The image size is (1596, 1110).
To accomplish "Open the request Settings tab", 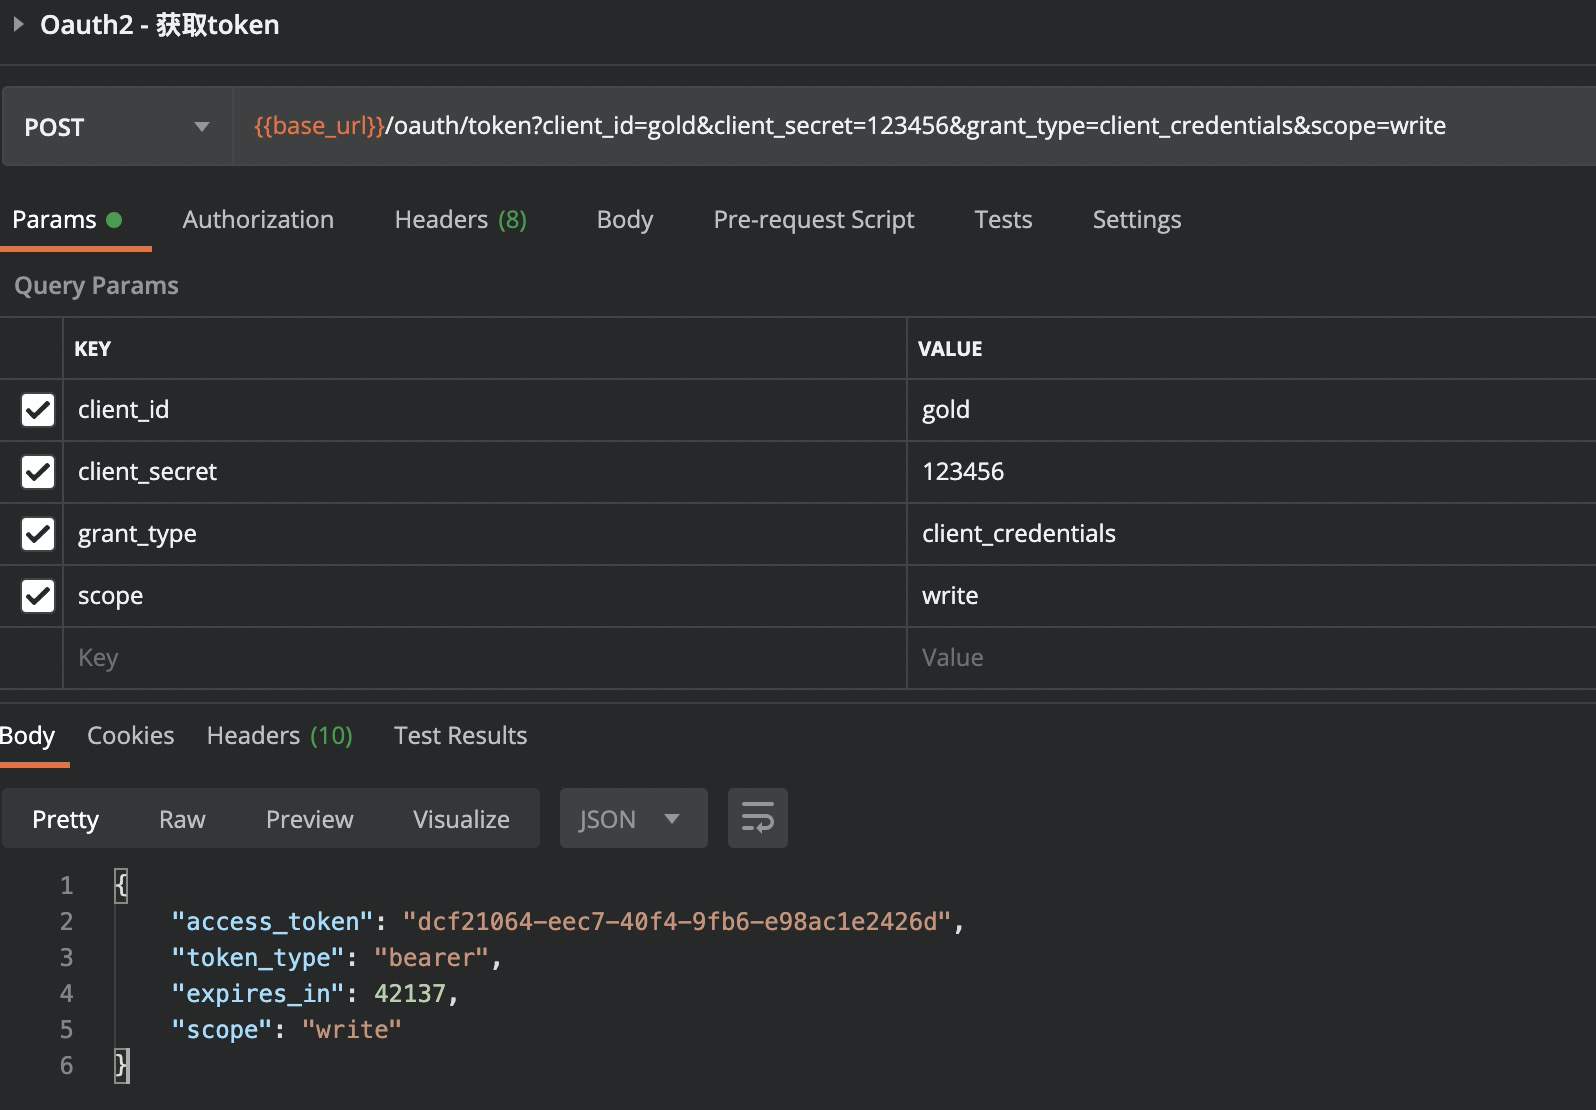I will (x=1136, y=220).
